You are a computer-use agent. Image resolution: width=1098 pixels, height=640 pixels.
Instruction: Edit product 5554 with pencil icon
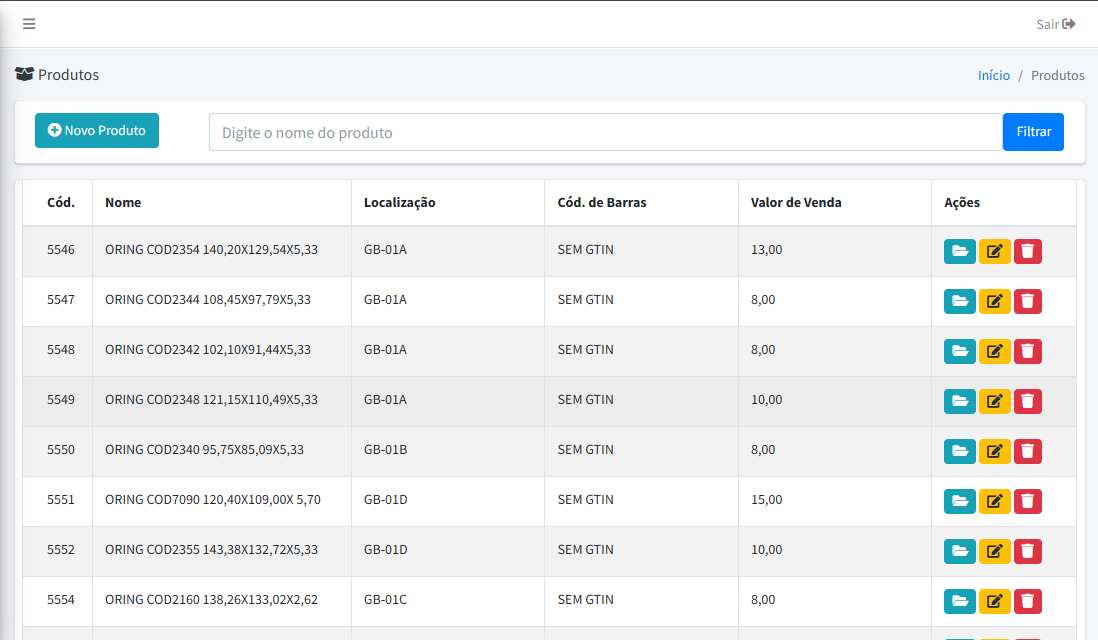(x=994, y=601)
